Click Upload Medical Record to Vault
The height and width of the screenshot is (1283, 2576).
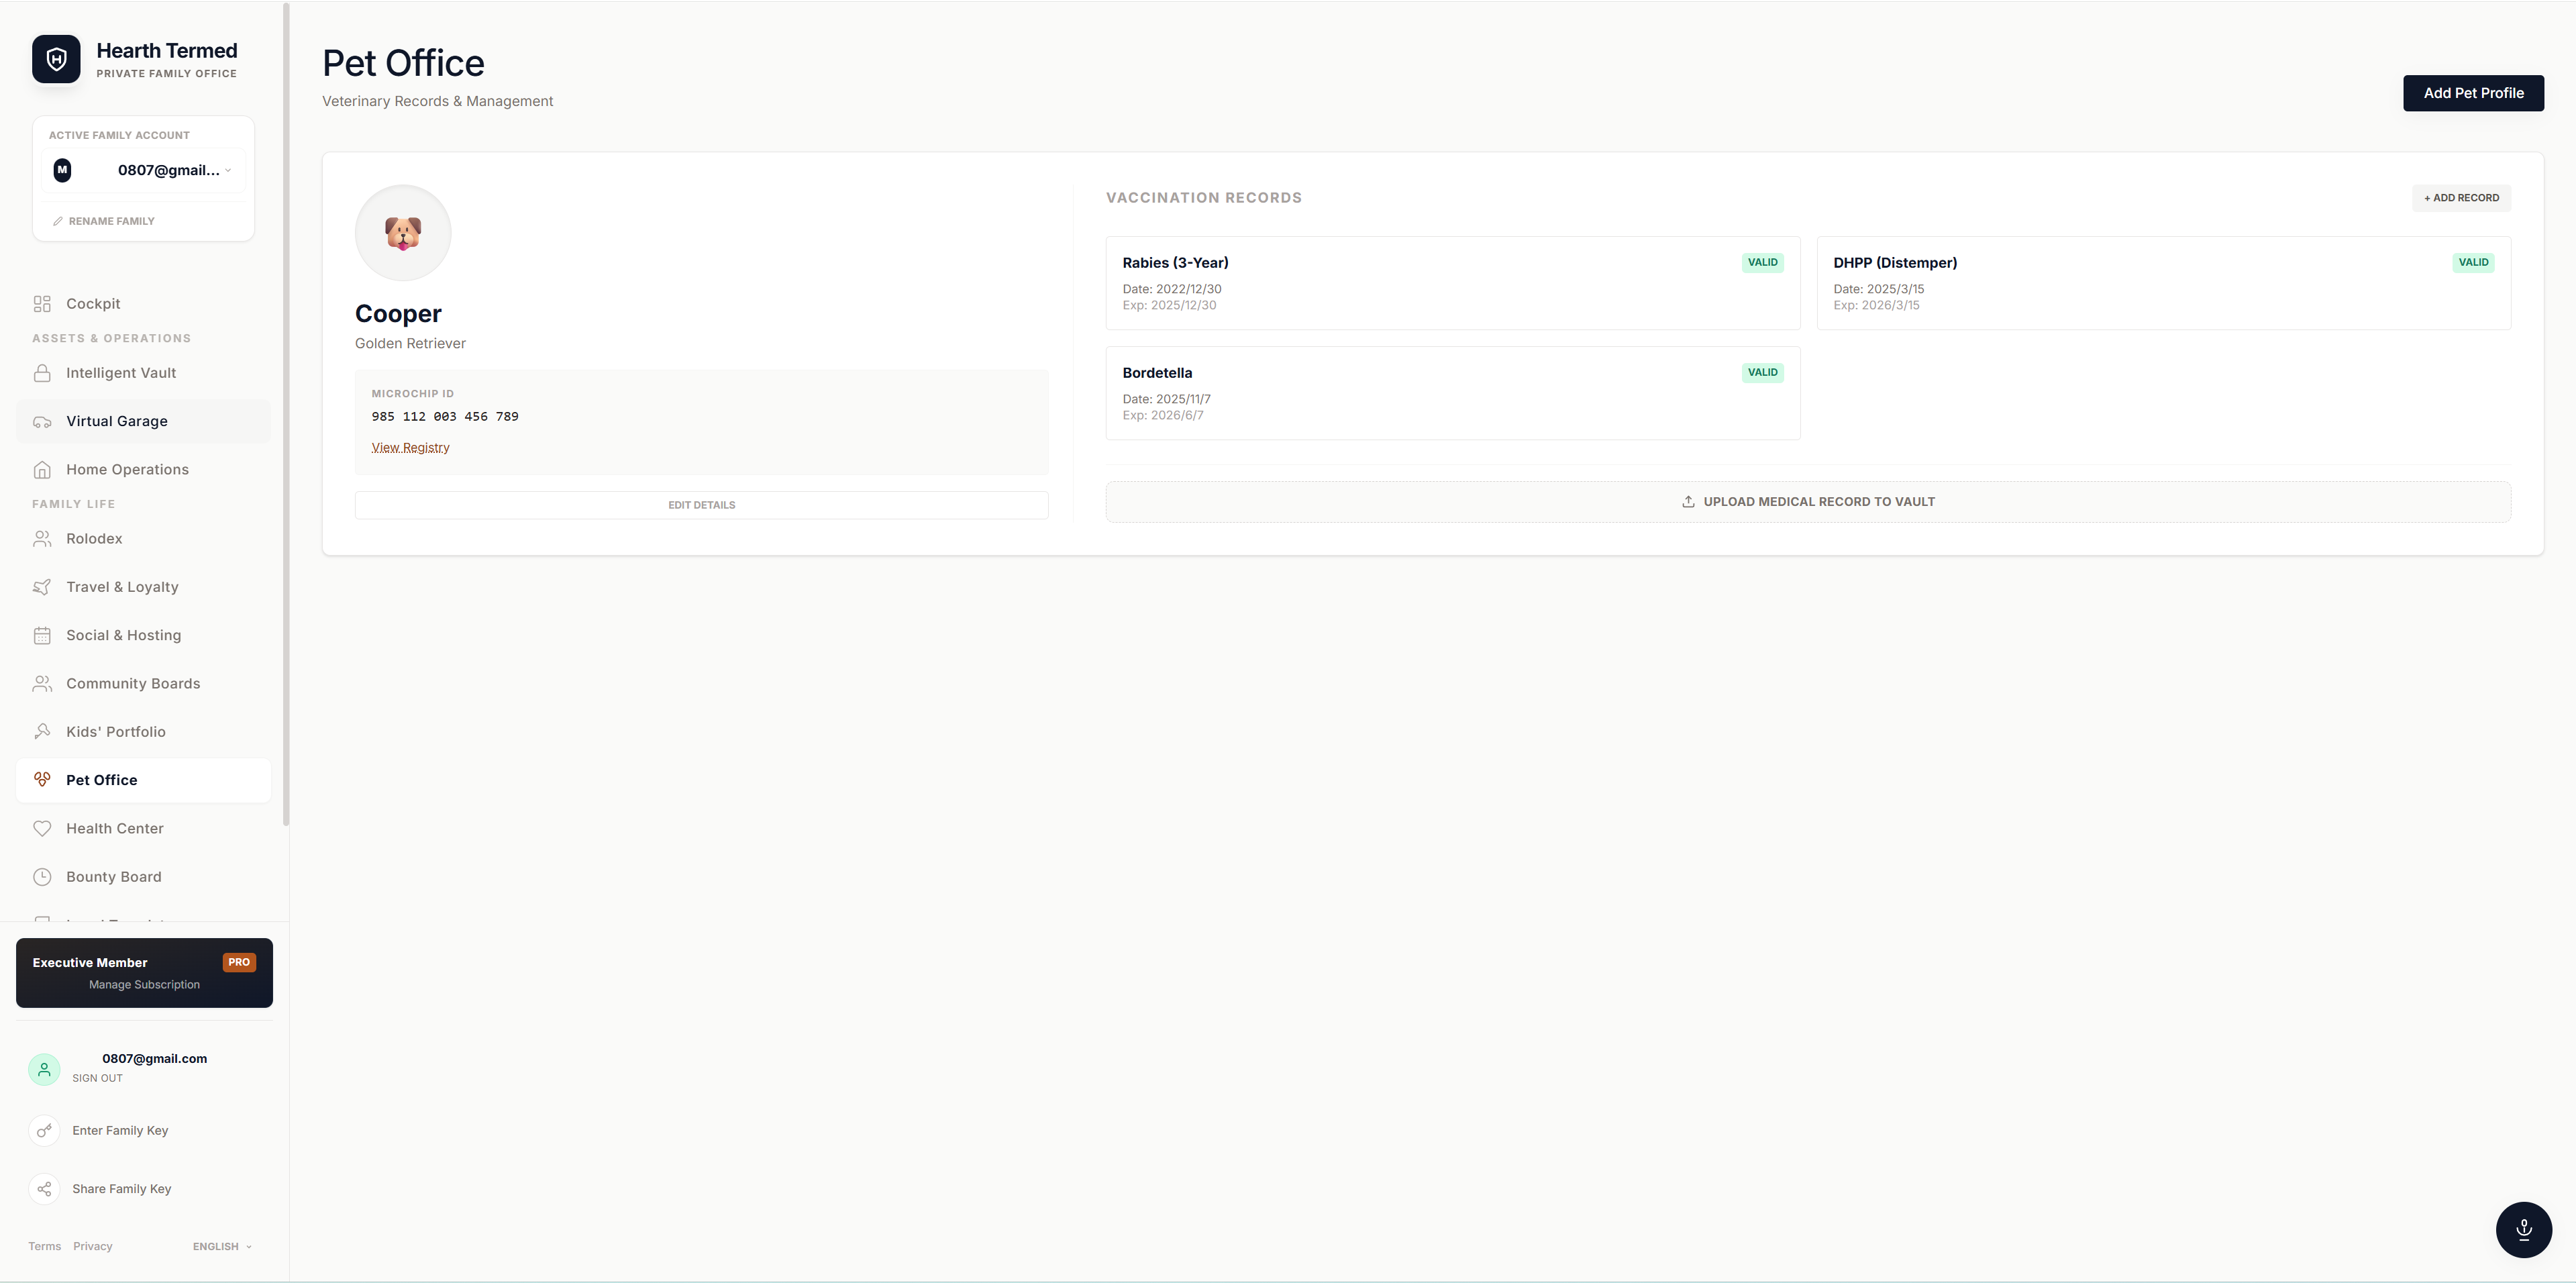pos(1808,502)
